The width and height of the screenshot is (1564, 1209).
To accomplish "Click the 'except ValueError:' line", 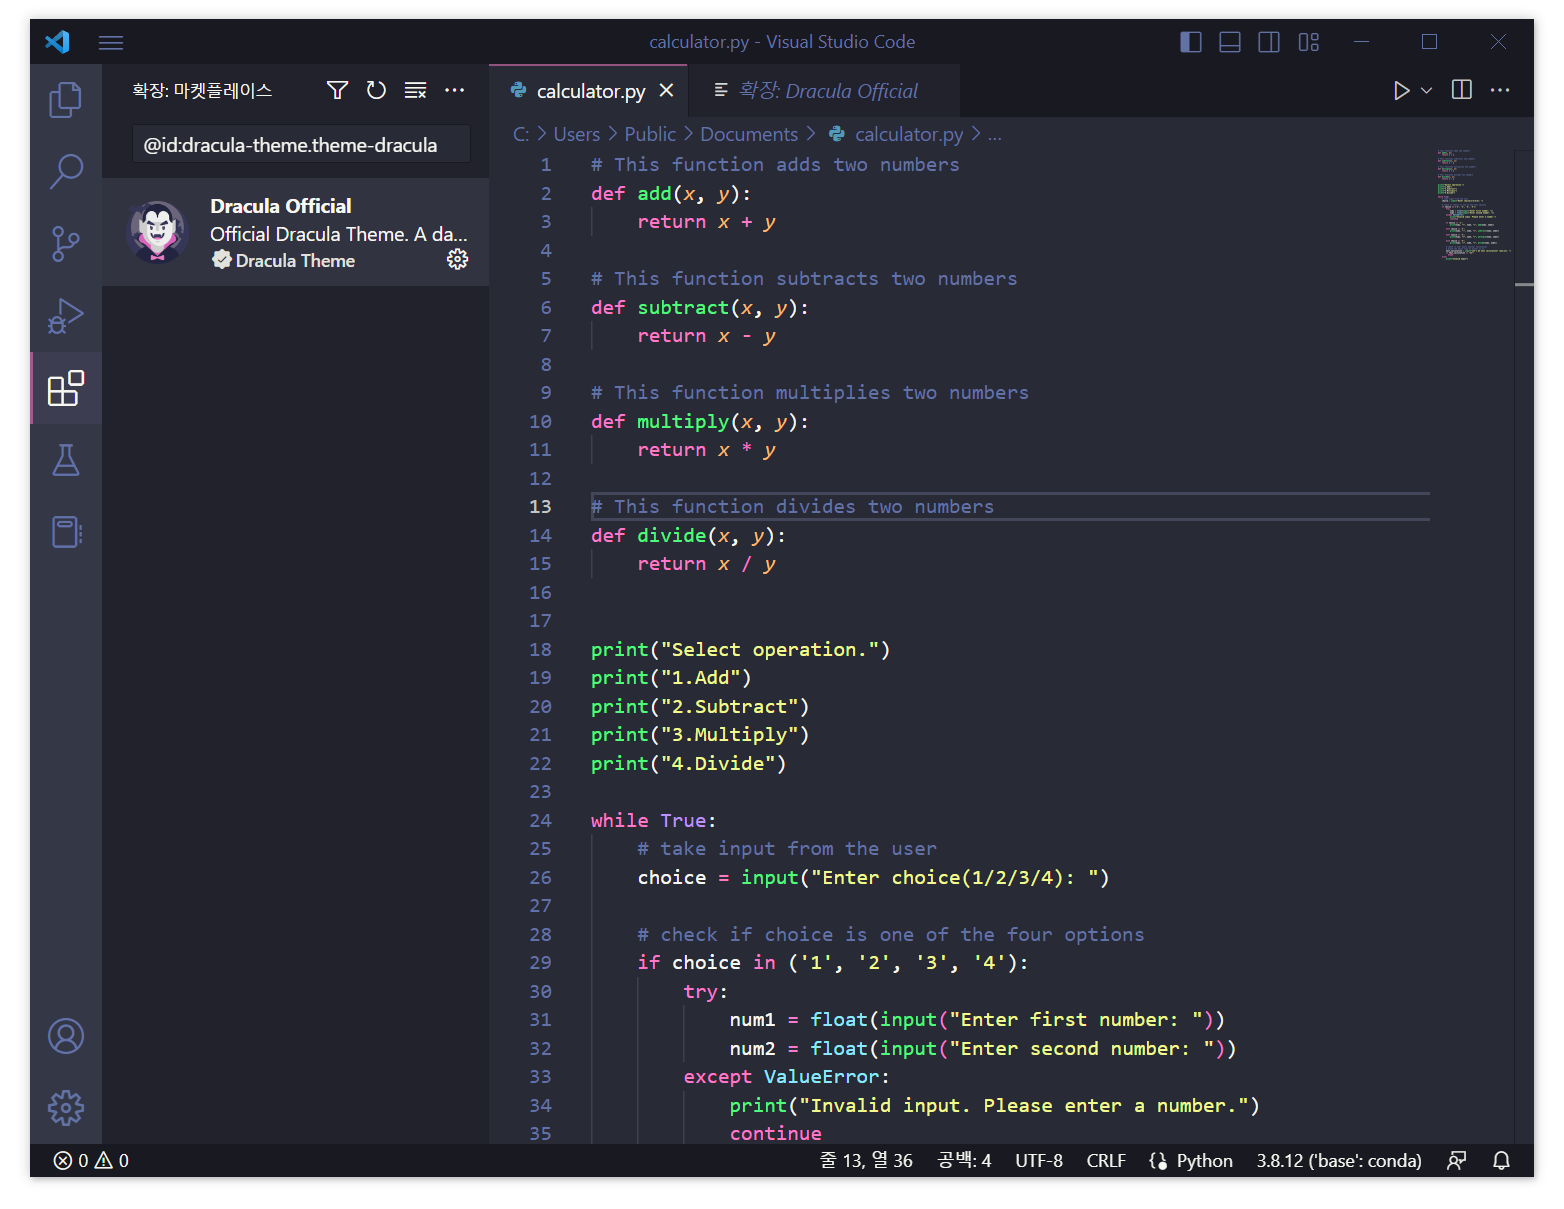I will pyautogui.click(x=786, y=1077).
